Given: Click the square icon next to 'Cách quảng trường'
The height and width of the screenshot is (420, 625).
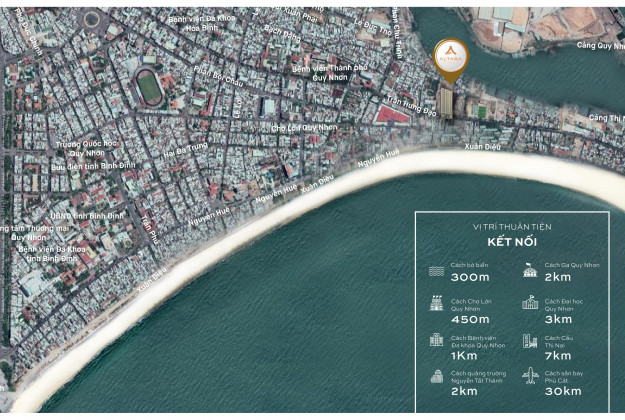Looking at the screenshot, I should click(x=437, y=377).
